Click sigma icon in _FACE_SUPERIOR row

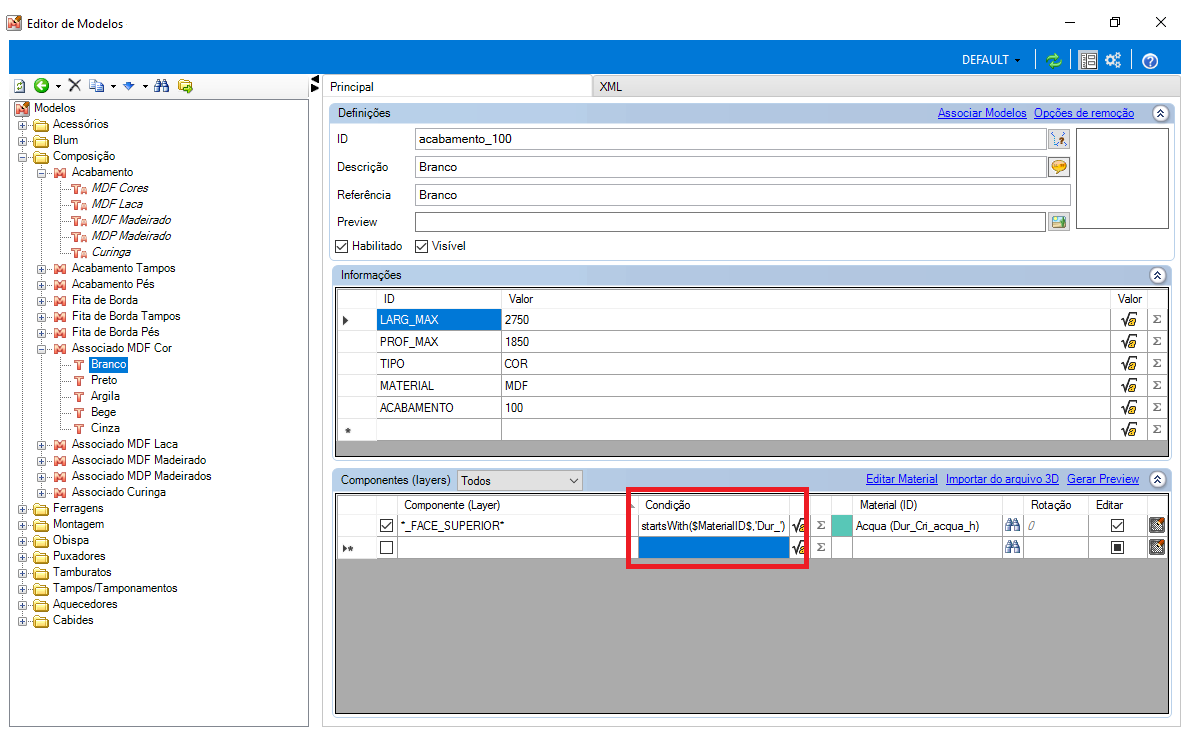tap(821, 526)
